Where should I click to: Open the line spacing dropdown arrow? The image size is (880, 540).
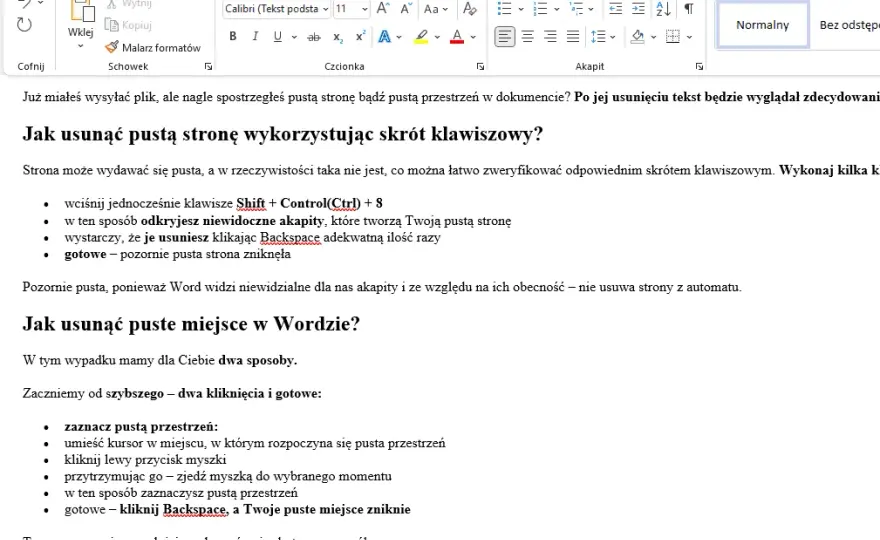pyautogui.click(x=613, y=38)
